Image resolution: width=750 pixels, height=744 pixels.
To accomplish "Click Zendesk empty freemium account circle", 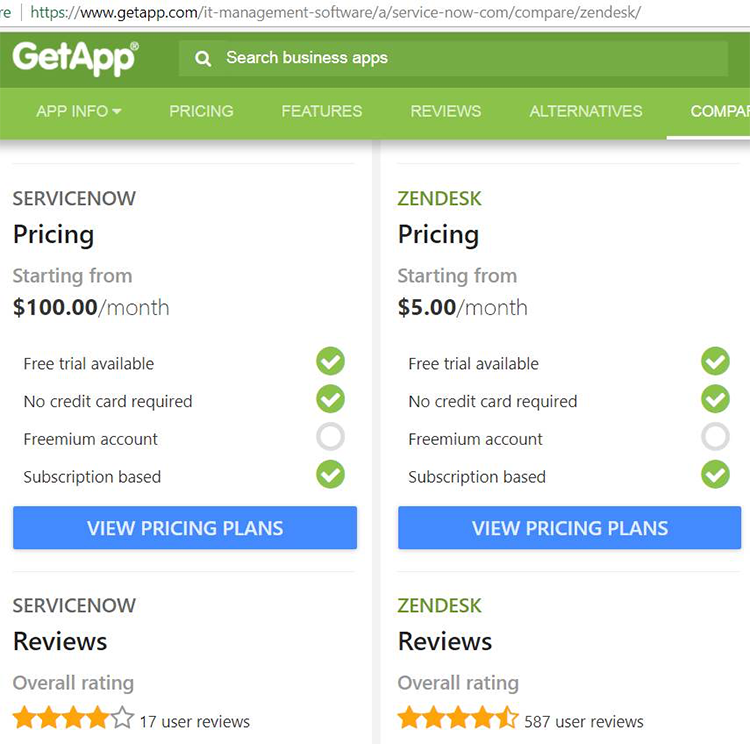I will click(715, 437).
